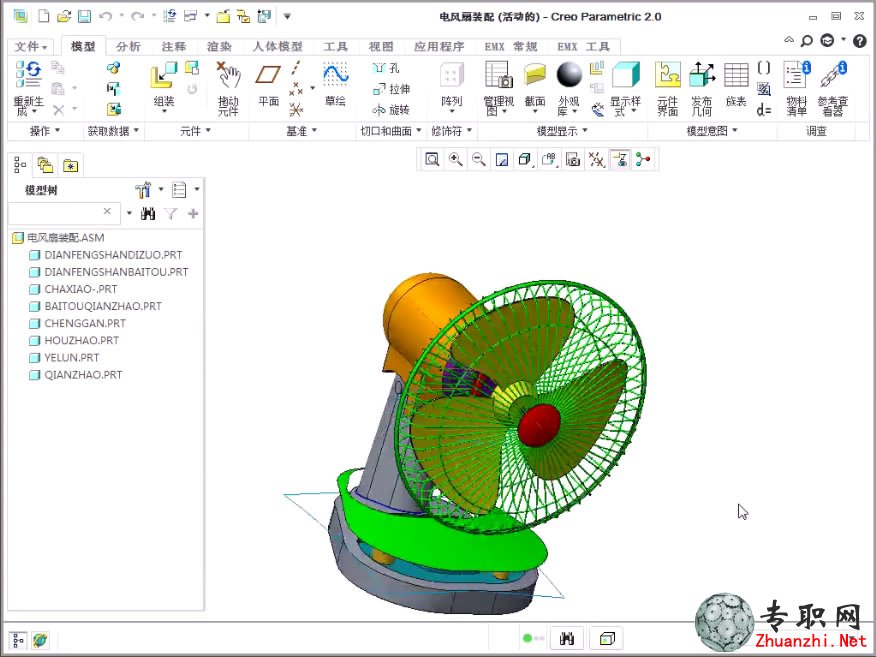Click the Redo arrow icon
The height and width of the screenshot is (657, 876).
pyautogui.click(x=137, y=16)
